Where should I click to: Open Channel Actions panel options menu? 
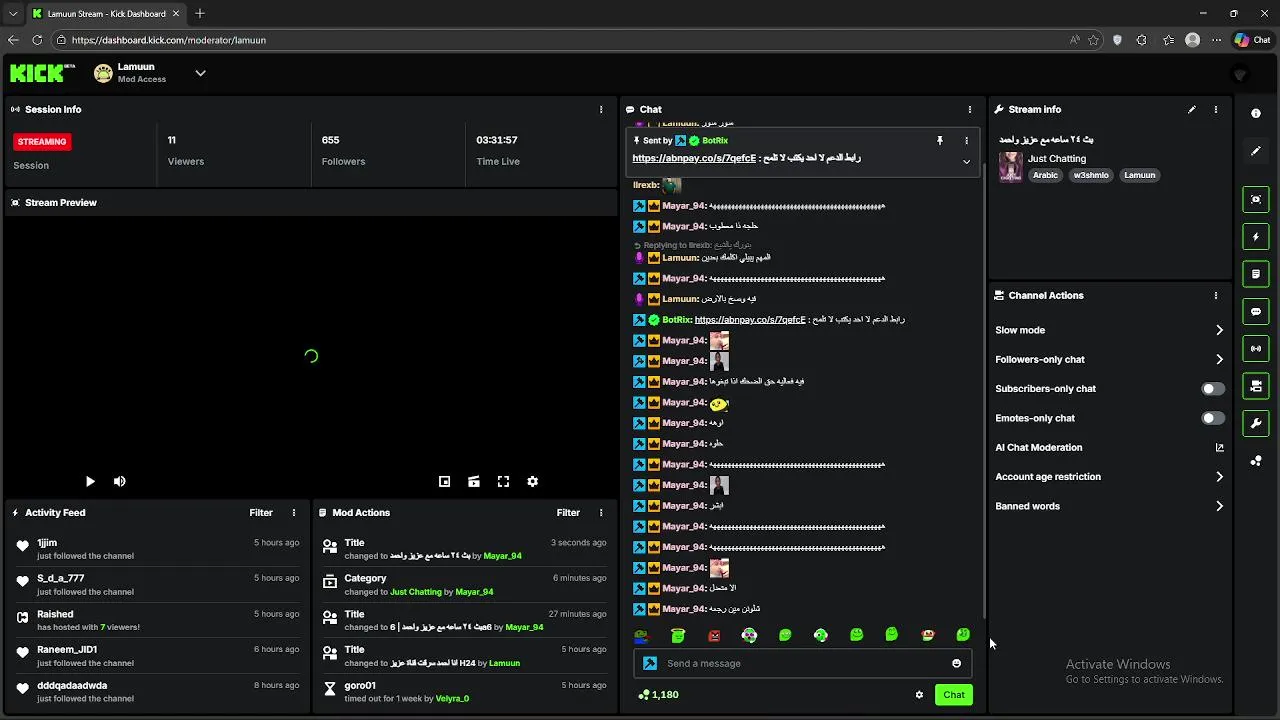[x=1216, y=295]
